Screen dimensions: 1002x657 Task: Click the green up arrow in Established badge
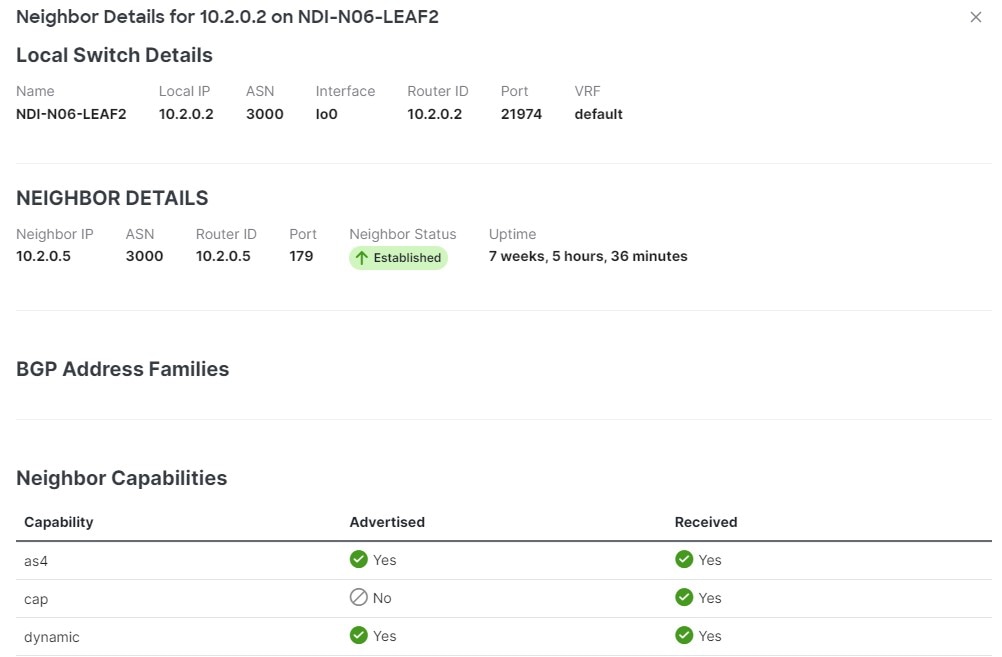362,258
